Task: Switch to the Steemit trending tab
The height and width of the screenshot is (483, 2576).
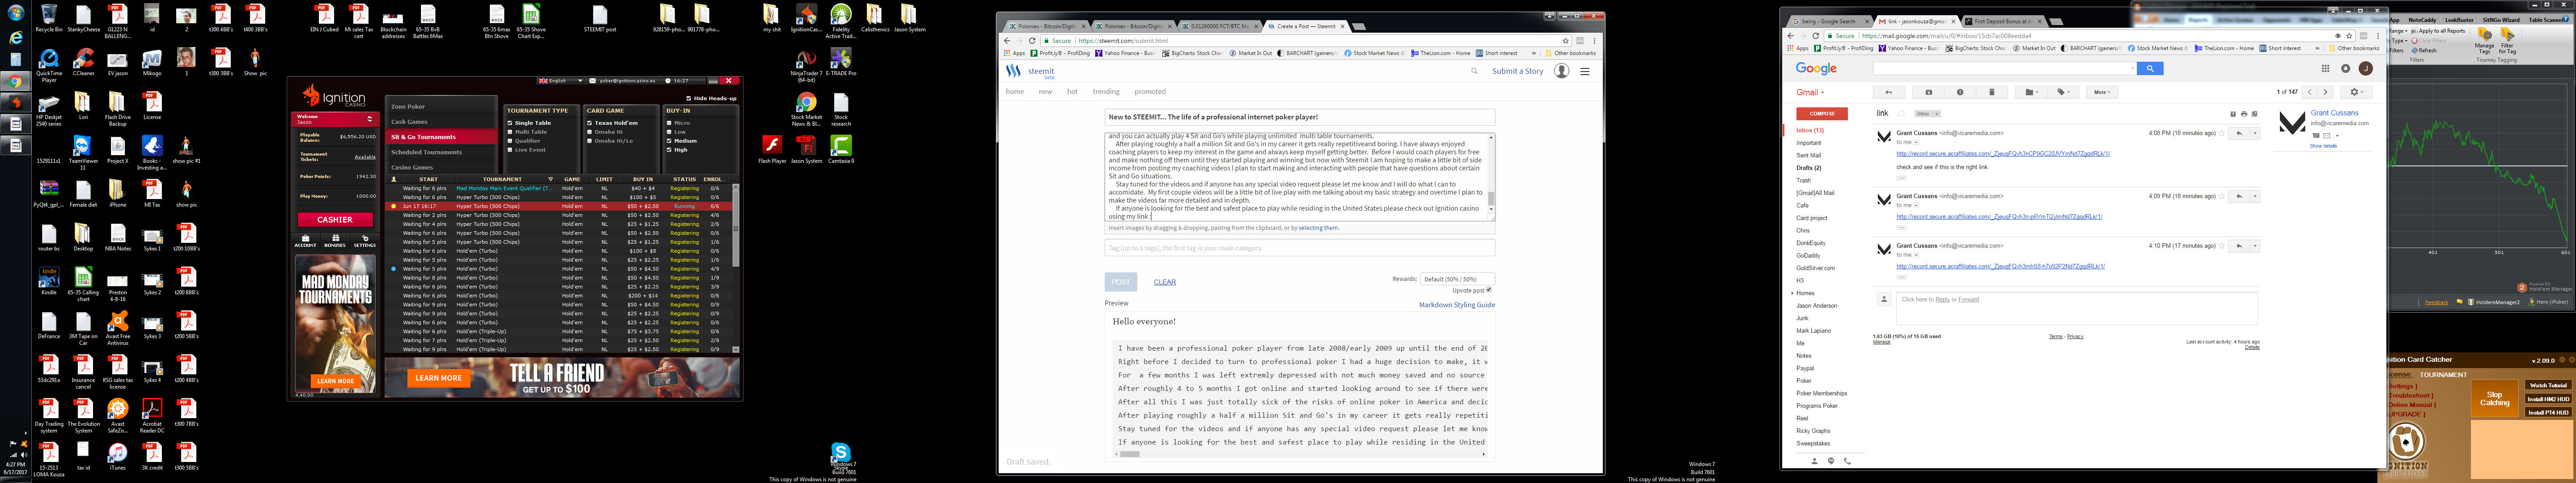Action: pyautogui.click(x=1106, y=92)
